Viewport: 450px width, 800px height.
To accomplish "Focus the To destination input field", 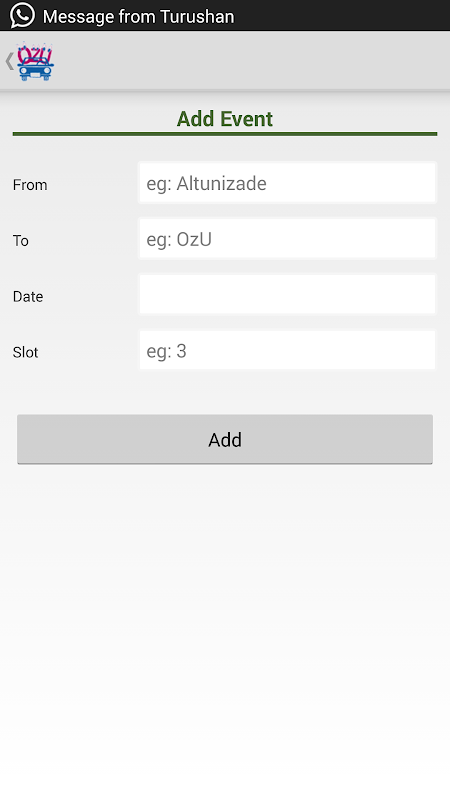I will (x=287, y=239).
